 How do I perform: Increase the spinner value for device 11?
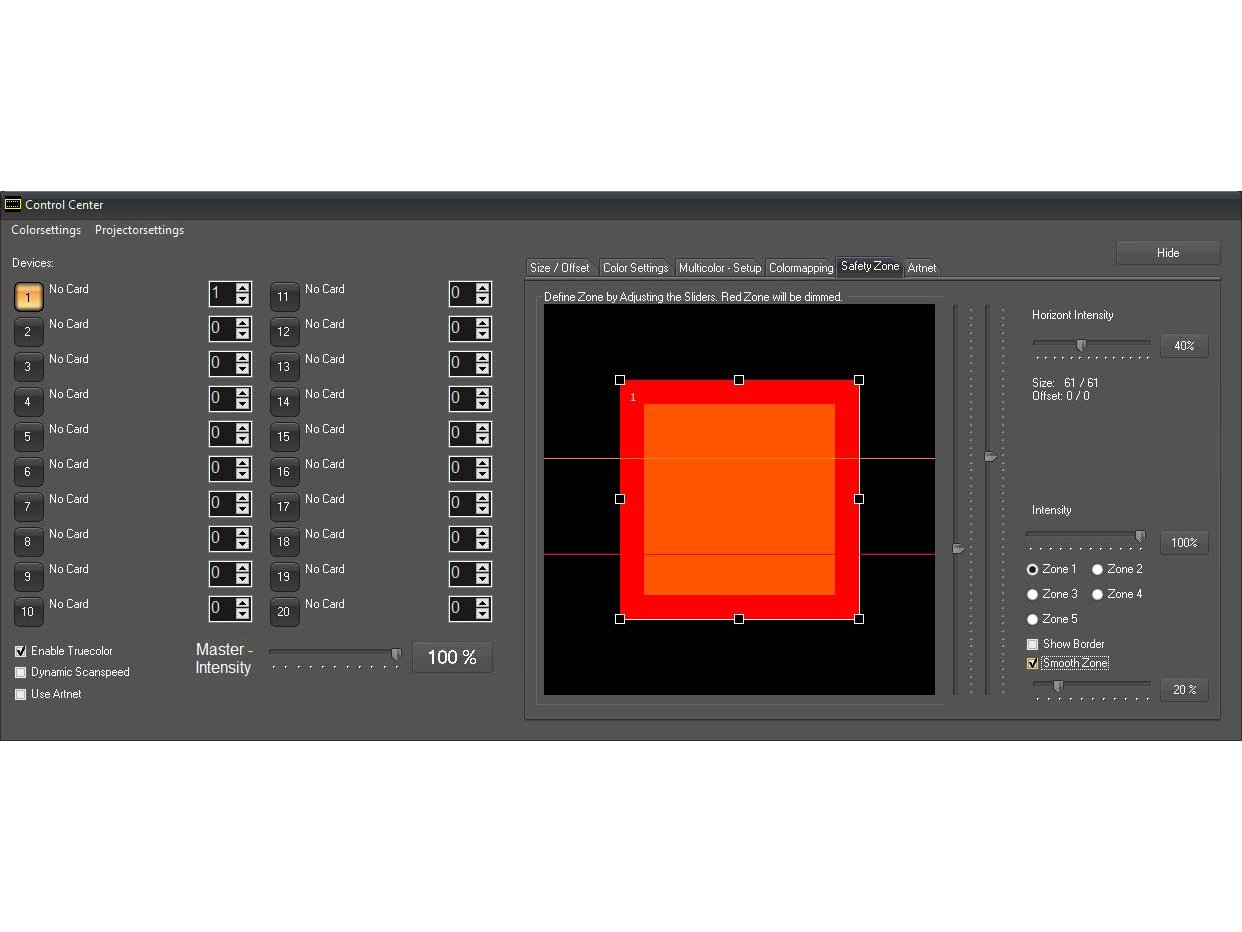click(483, 288)
